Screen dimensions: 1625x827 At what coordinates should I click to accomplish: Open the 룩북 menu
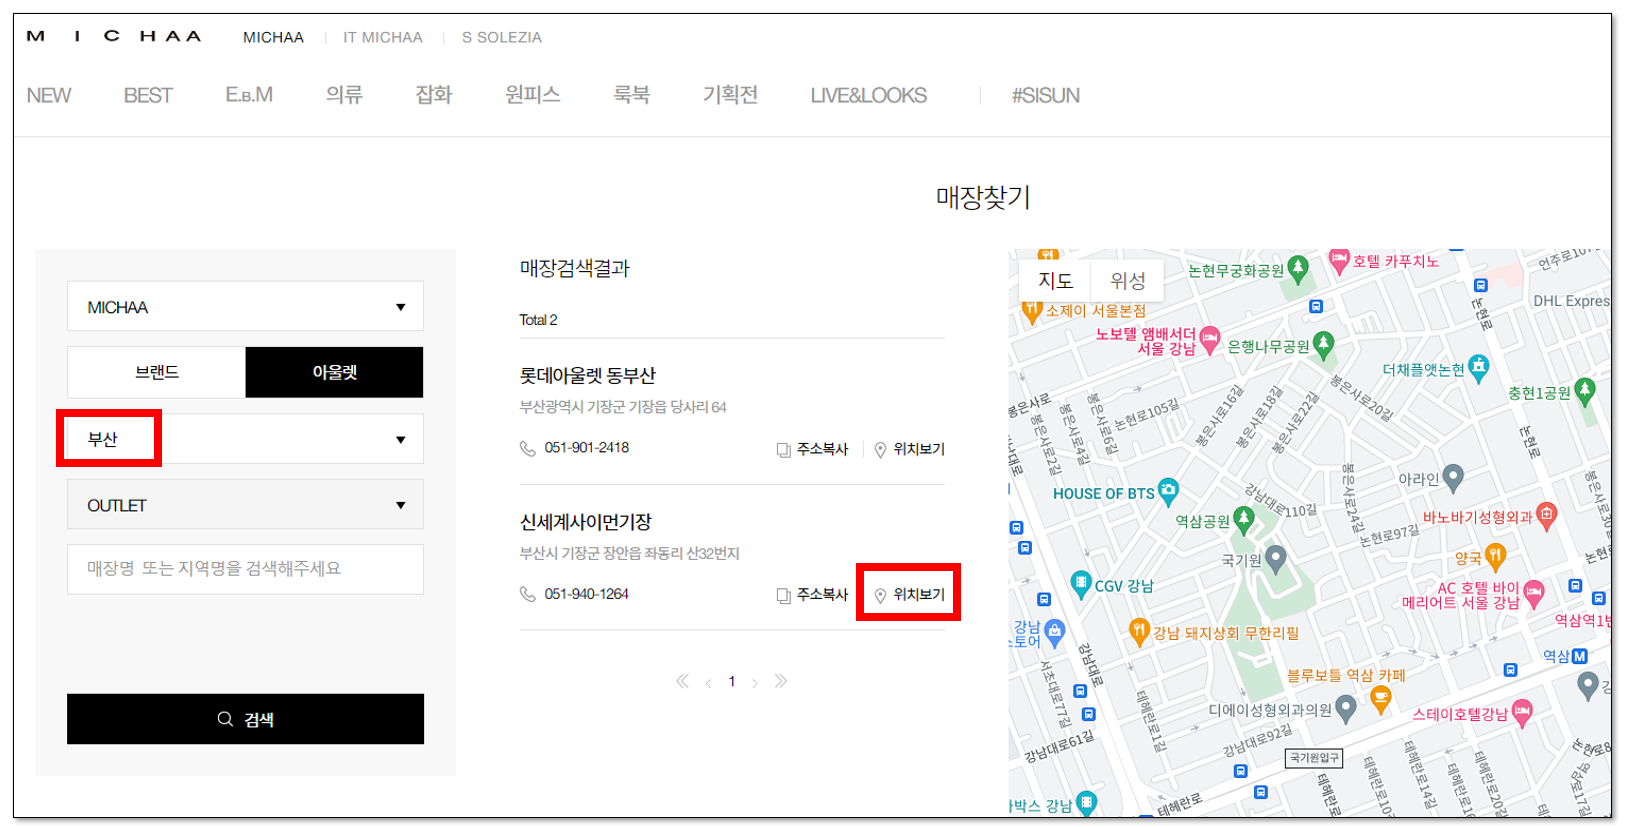(632, 95)
